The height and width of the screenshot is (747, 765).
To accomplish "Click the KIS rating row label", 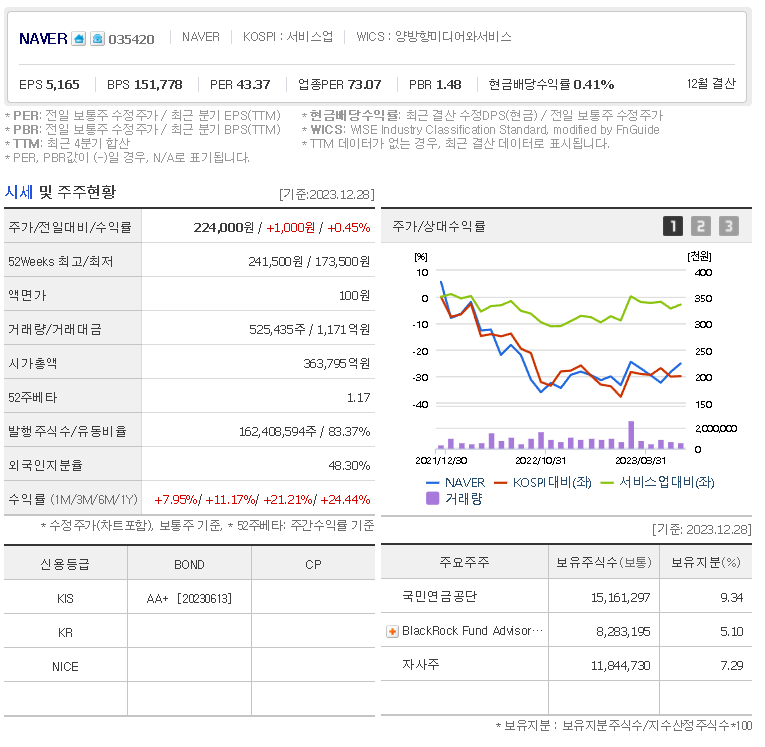I will coord(65,599).
